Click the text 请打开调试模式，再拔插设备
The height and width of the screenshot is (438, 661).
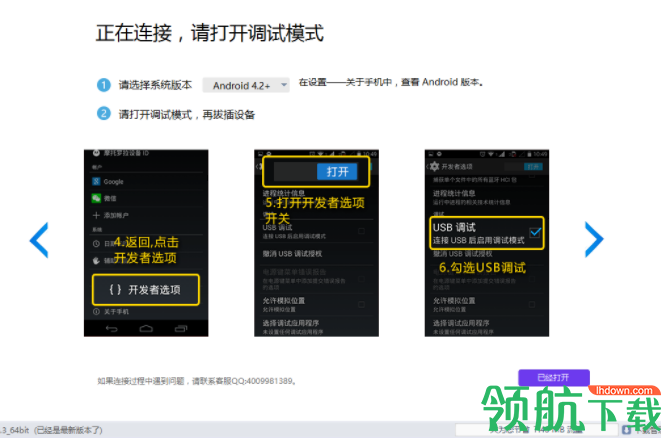tap(186, 114)
